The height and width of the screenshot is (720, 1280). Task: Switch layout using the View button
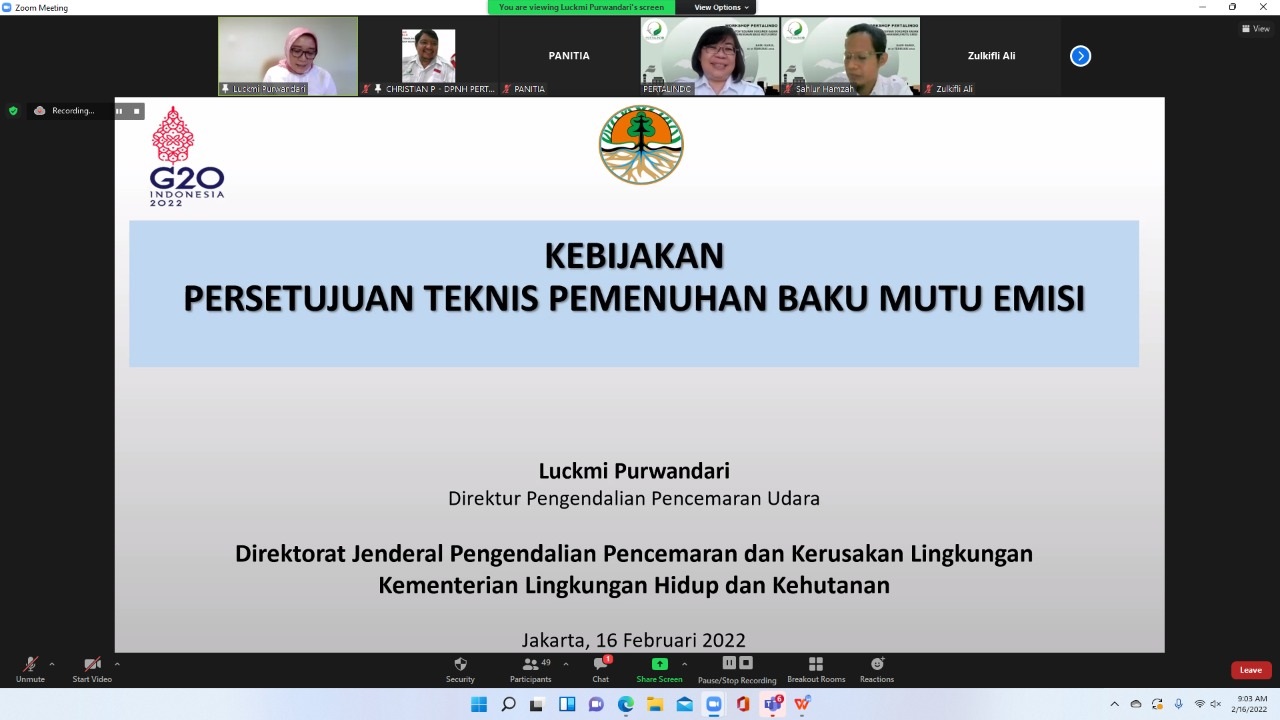(1255, 29)
